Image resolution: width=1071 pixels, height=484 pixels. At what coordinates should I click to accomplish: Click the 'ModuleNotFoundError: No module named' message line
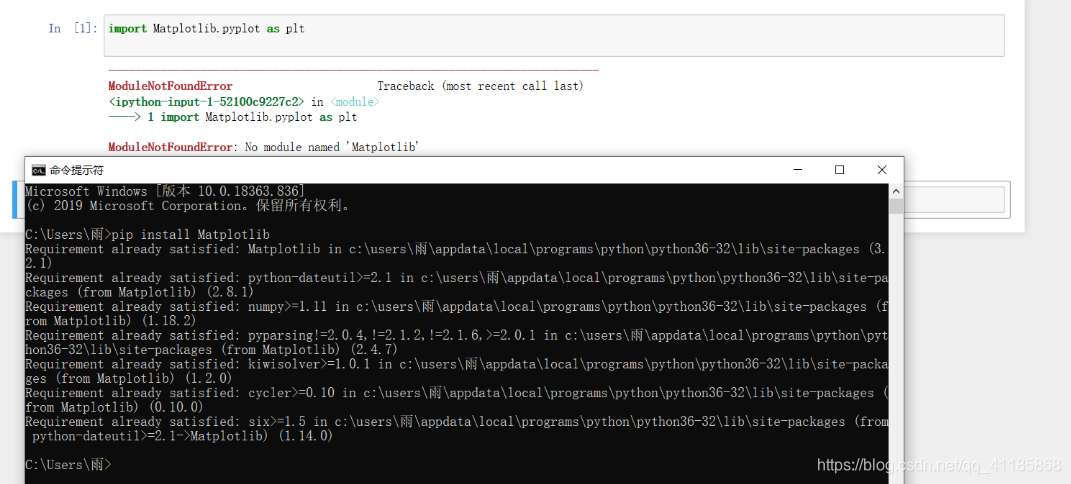(x=264, y=147)
